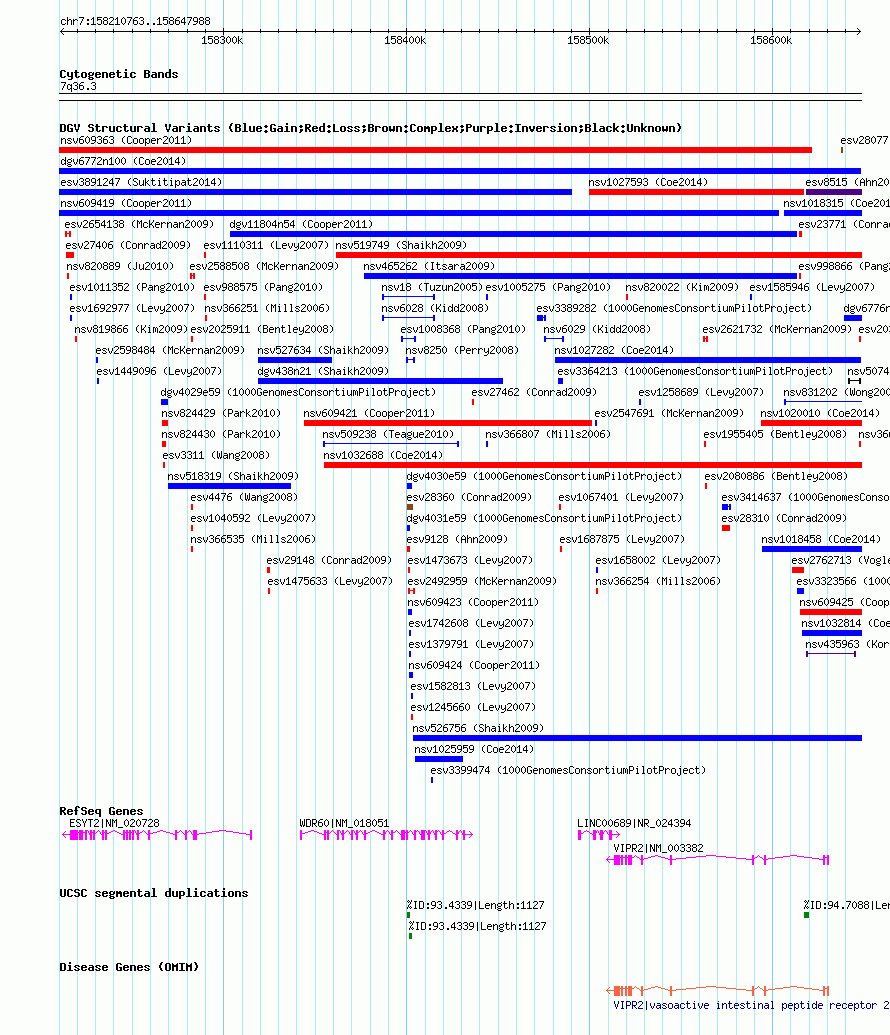The width and height of the screenshot is (890, 1035).
Task: Click esv3311 (Wang2008) label
Action: [216, 456]
